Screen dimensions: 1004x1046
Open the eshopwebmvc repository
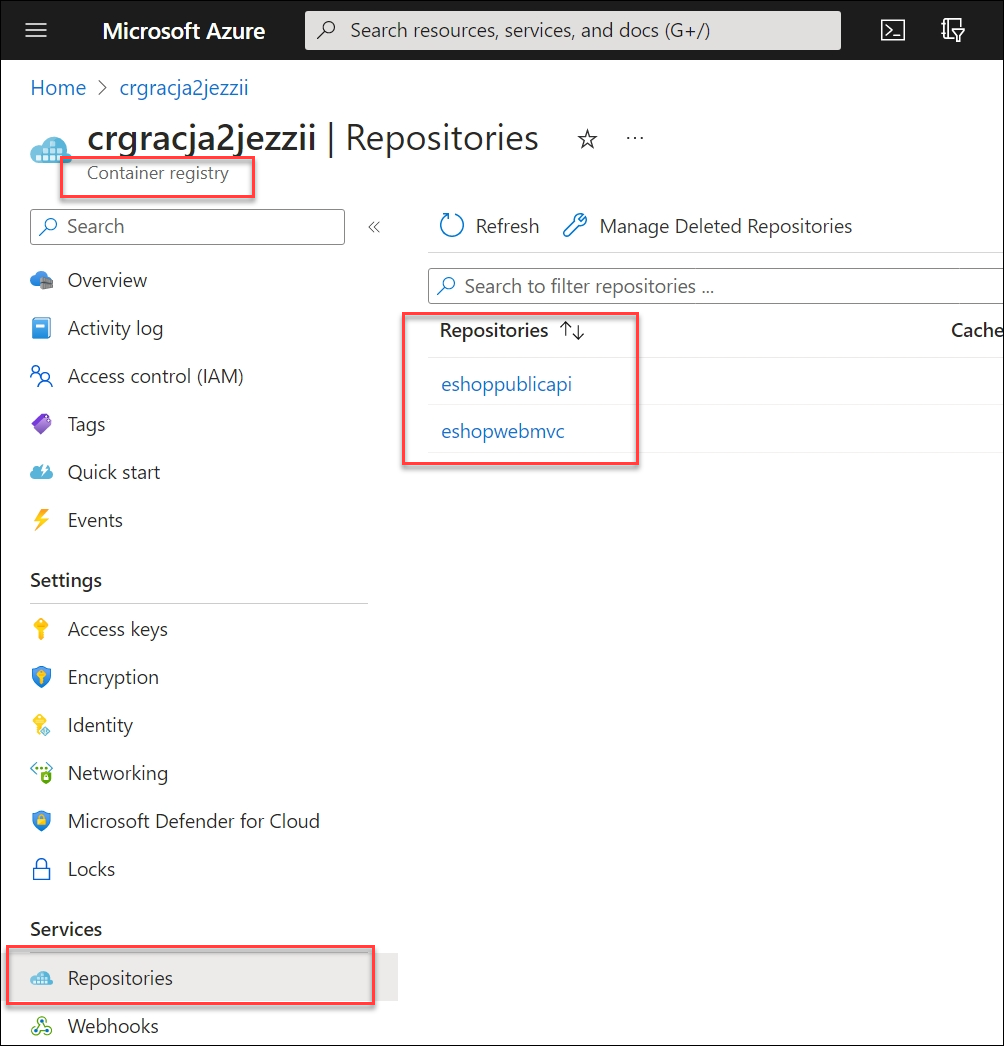click(x=502, y=431)
